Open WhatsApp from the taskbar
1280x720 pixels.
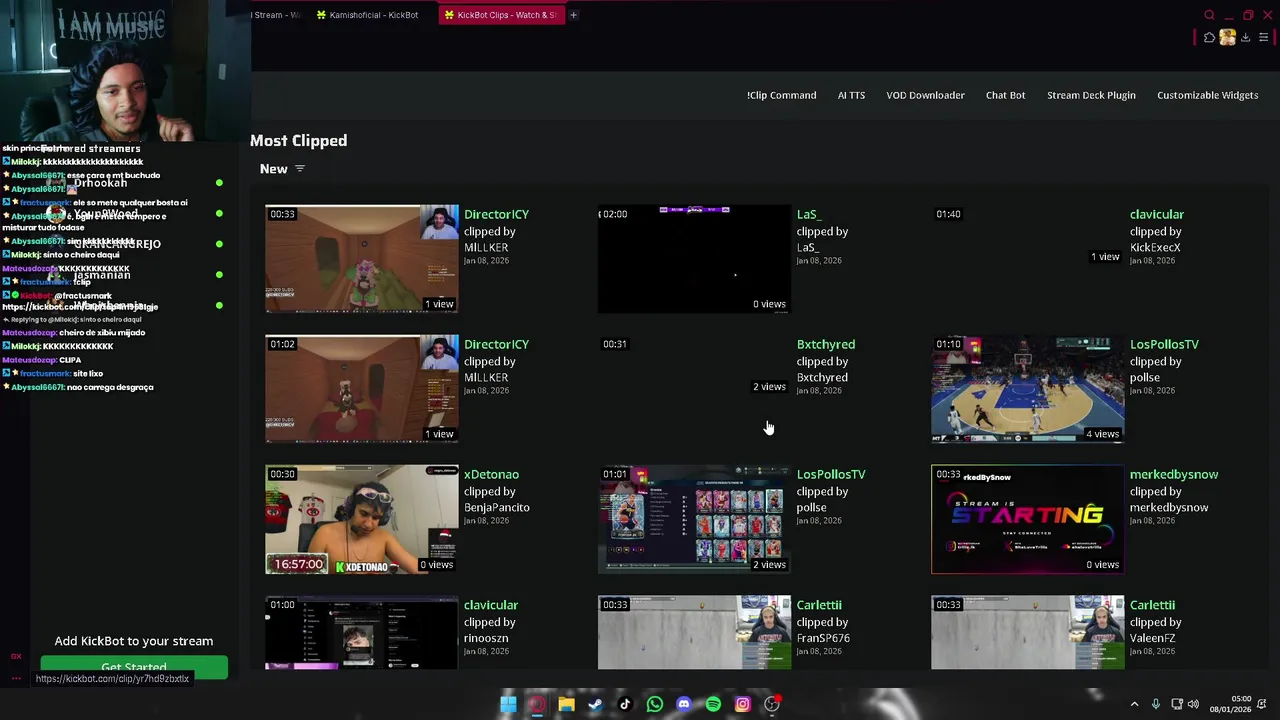click(654, 704)
